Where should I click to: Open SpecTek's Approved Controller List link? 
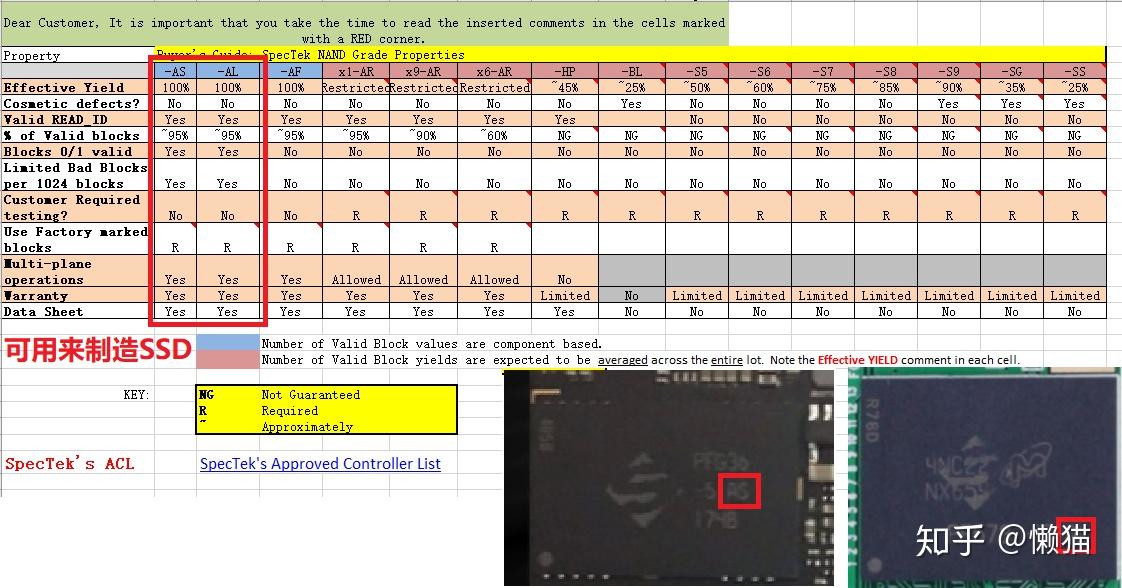[320, 463]
